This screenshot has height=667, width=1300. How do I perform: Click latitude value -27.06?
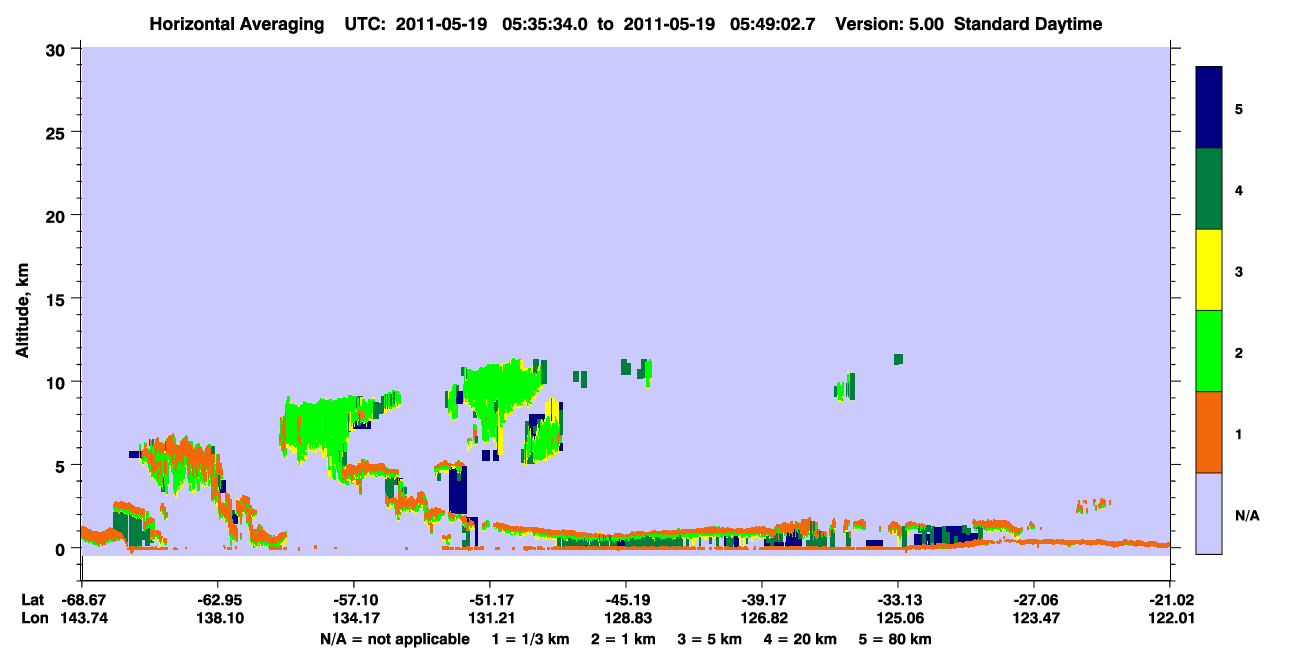[x=1034, y=600]
